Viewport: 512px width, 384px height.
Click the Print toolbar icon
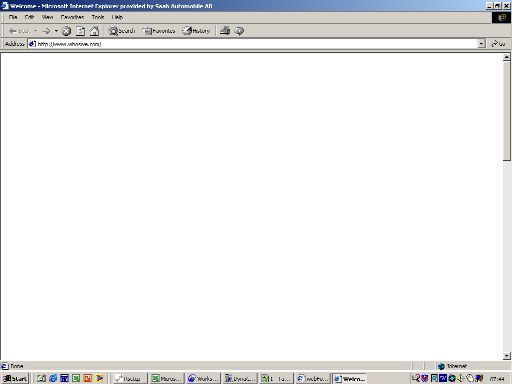tap(225, 31)
